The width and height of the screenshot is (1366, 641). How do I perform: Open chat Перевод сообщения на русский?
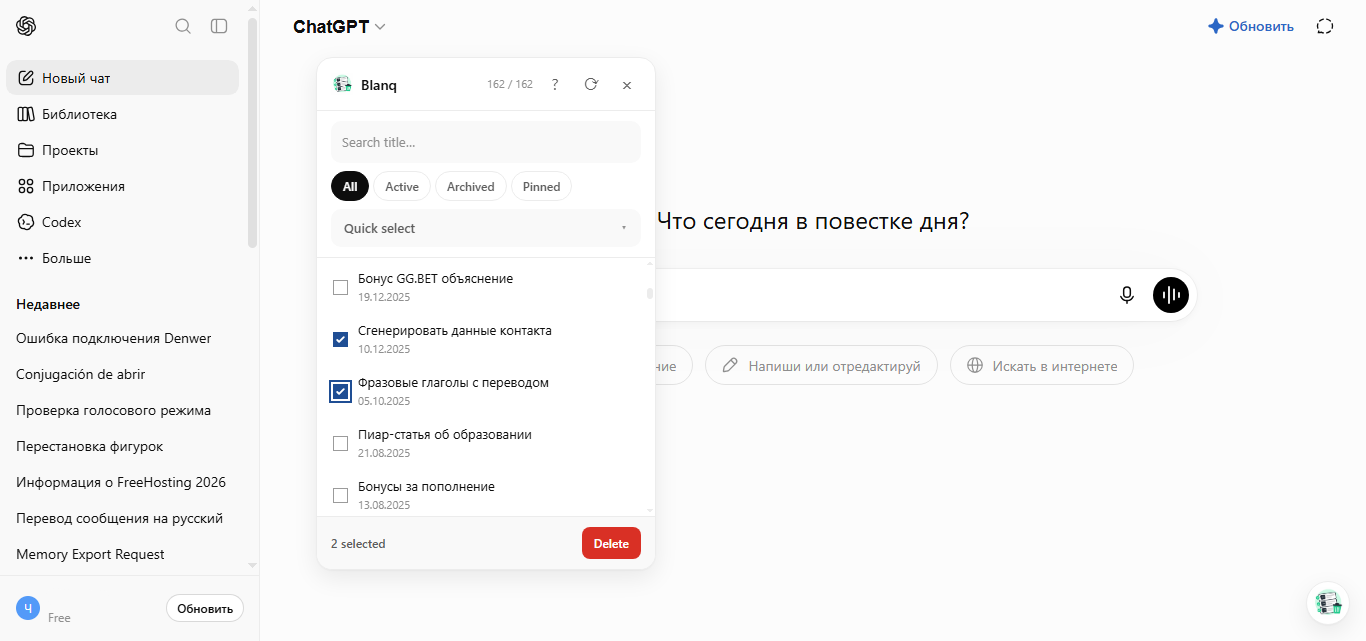[122, 518]
